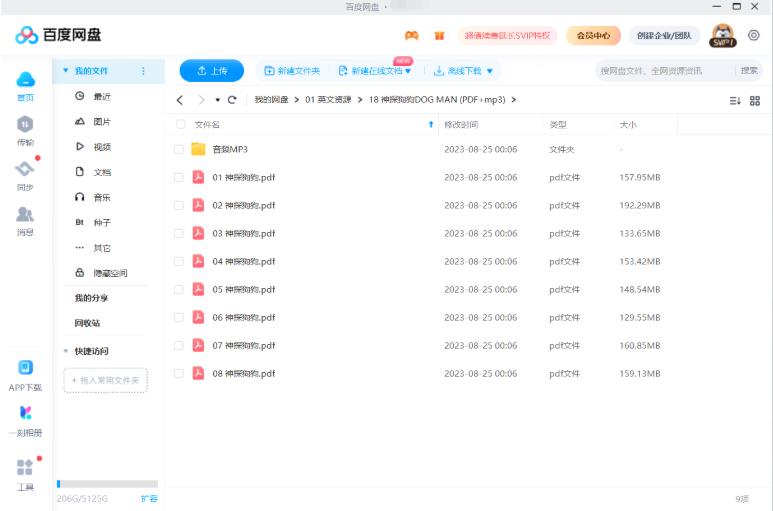Image resolution: width=773 pixels, height=511 pixels.
Task: Open the 消息 messages icon
Action: [25, 214]
